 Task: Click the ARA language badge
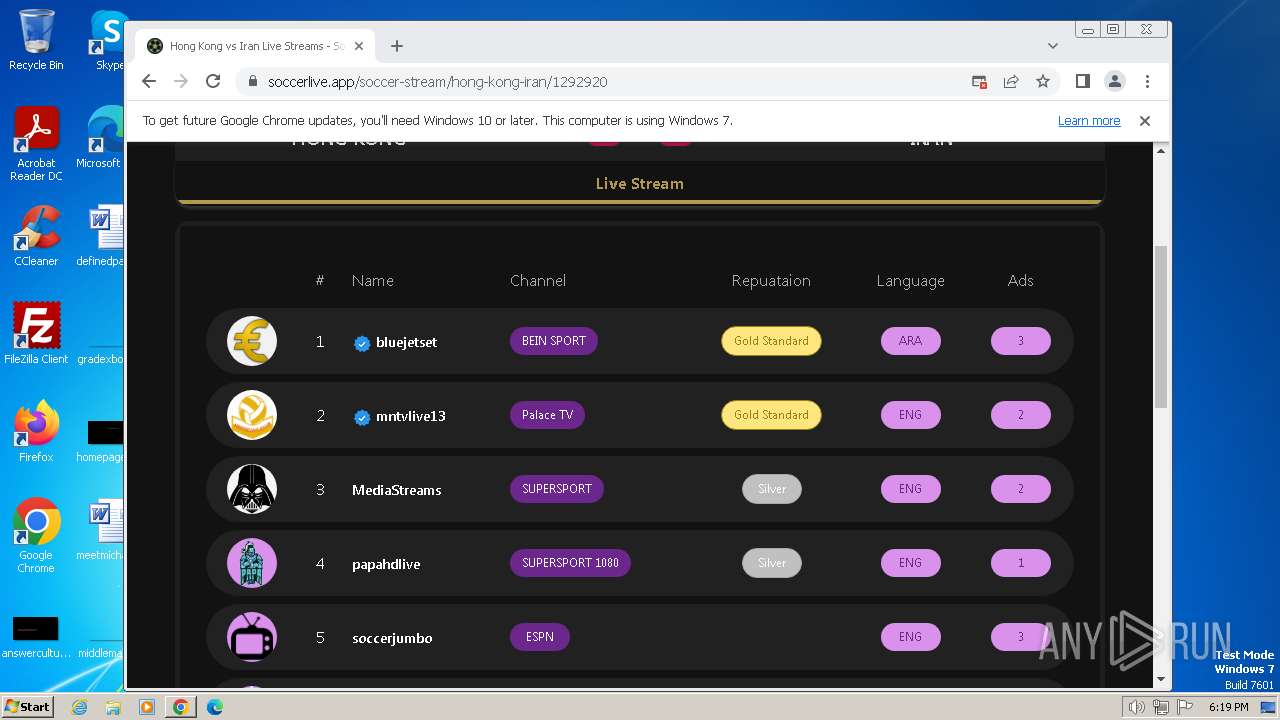pos(910,341)
